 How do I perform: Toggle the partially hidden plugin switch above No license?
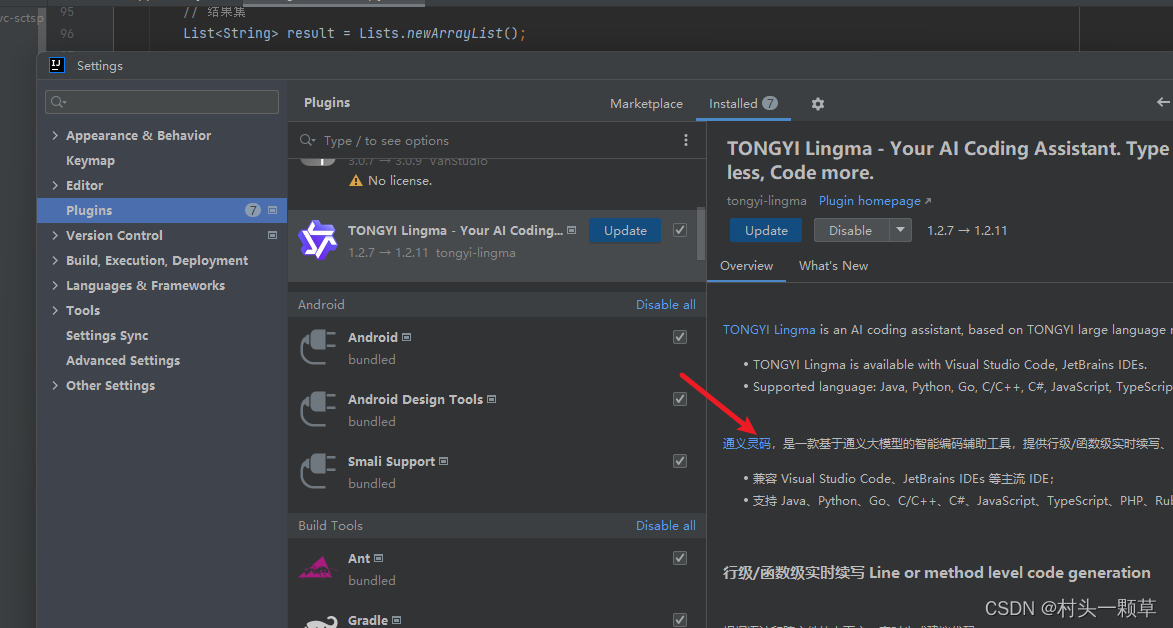coord(318,162)
